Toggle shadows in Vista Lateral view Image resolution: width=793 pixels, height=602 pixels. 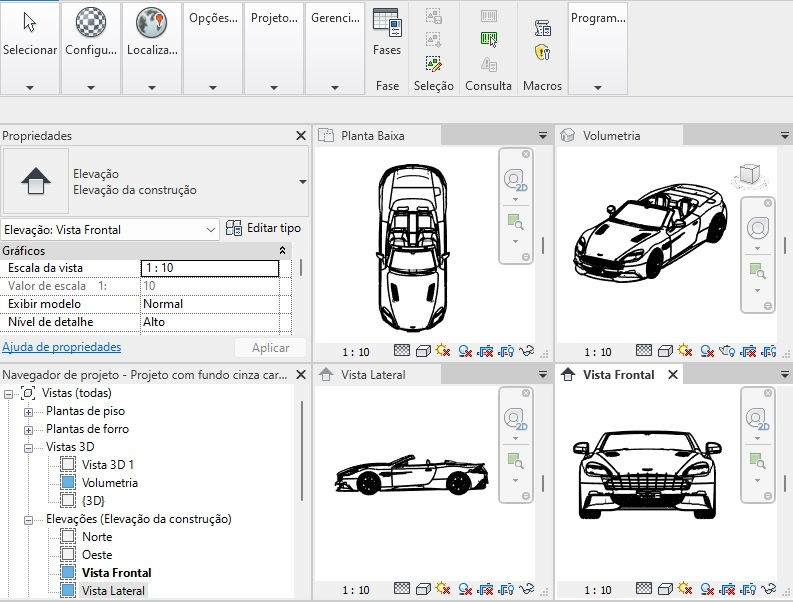coord(465,589)
